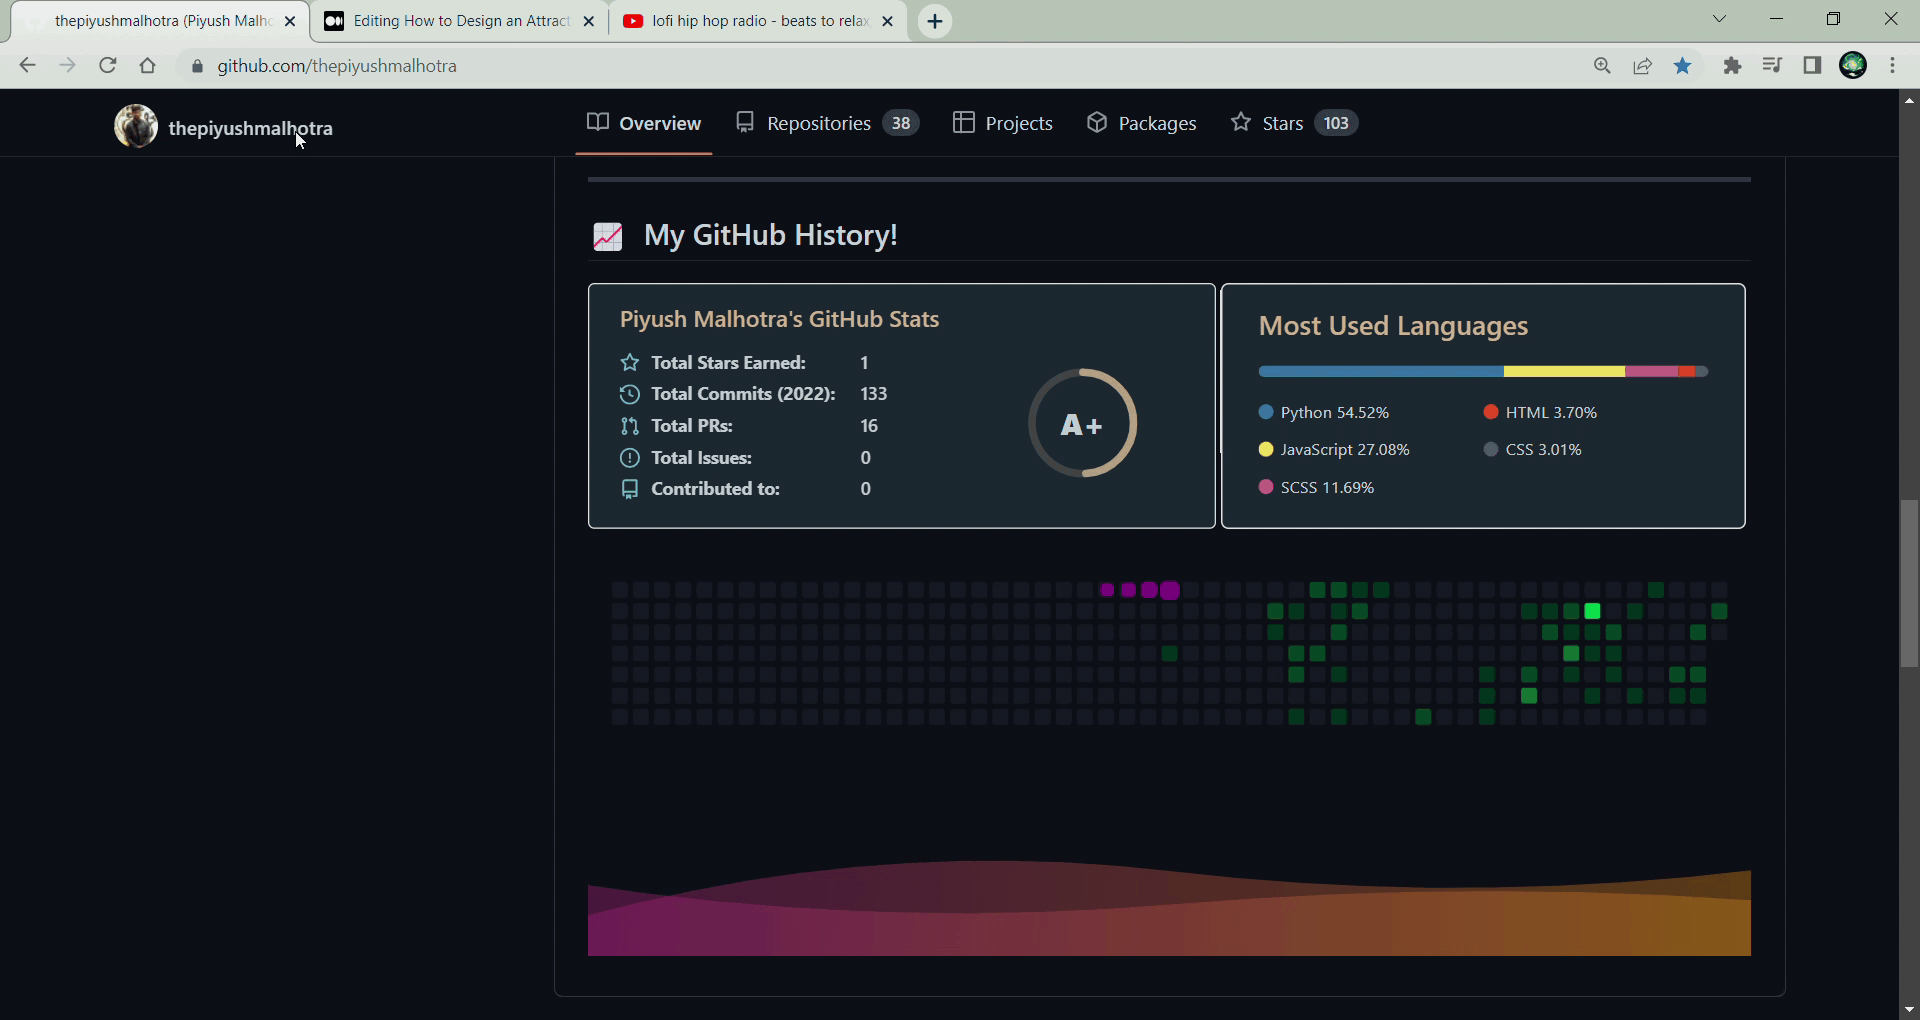Click the purple snake in contribution grid

click(1140, 590)
